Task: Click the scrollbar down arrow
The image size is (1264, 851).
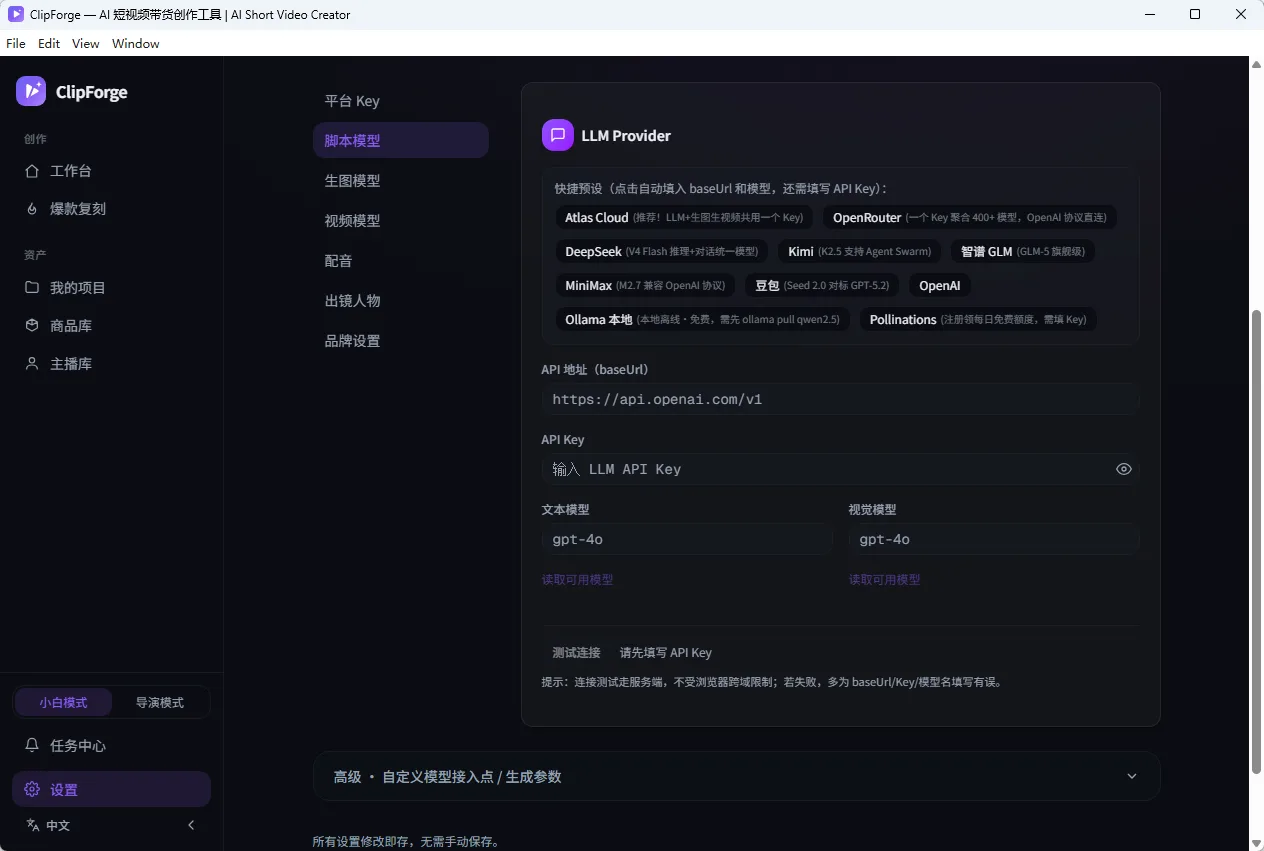Action: point(1257,843)
